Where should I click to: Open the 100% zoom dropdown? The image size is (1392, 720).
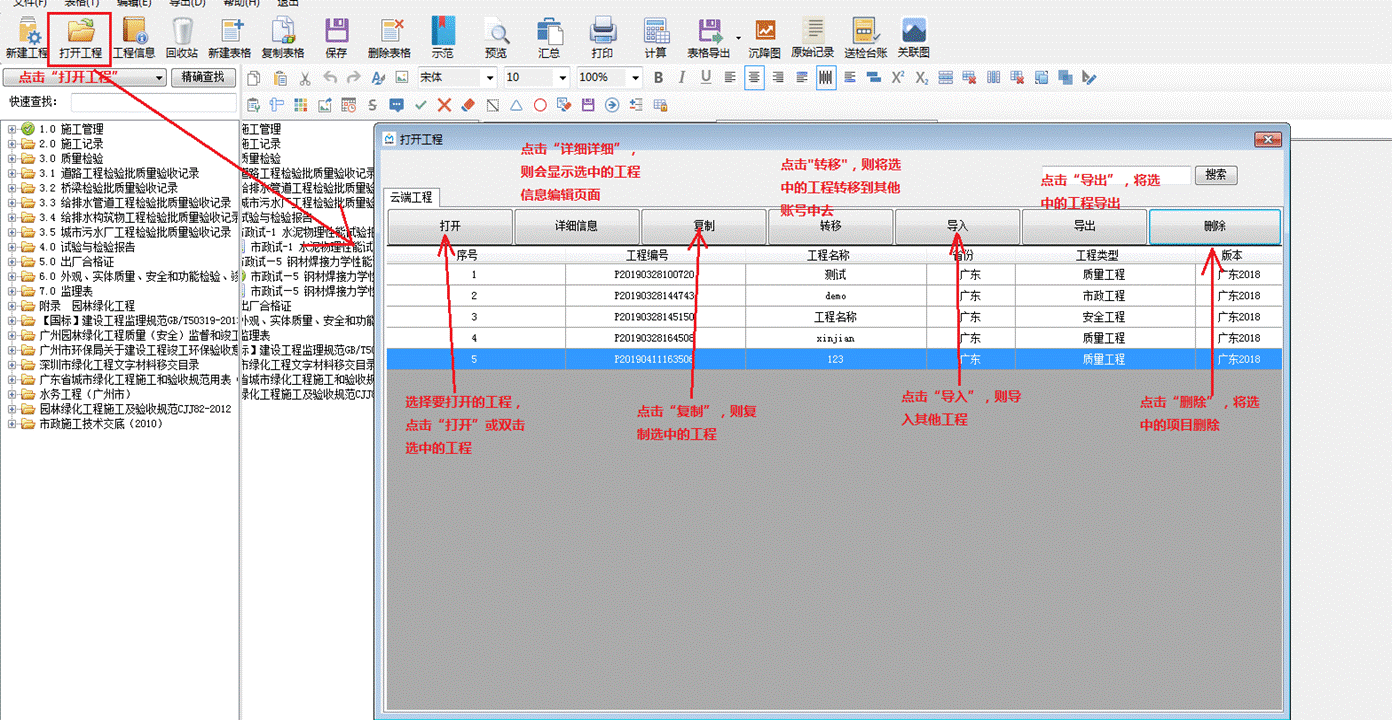click(x=634, y=77)
